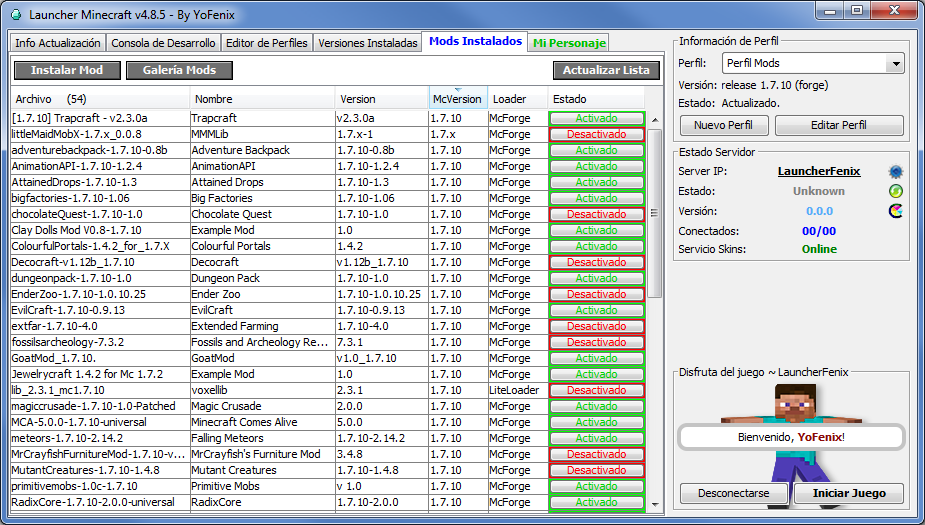
Task: Select Mods Instalados tab
Action: (x=475, y=41)
